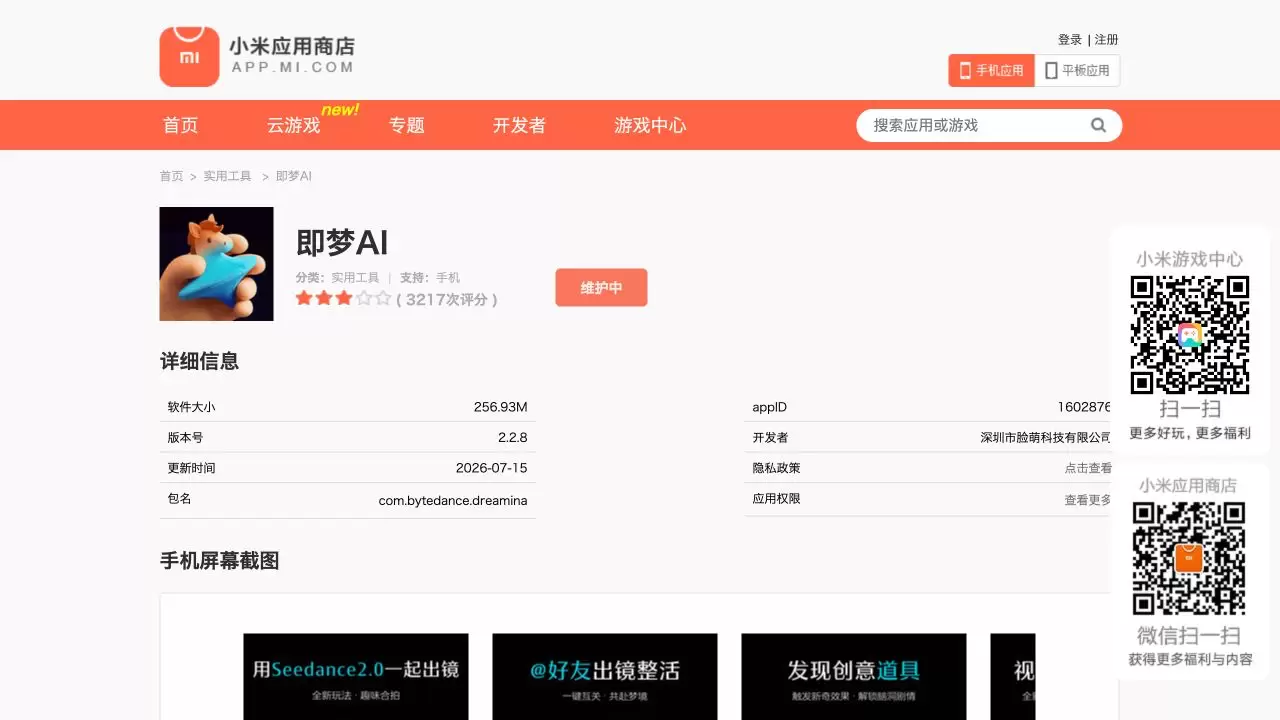The height and width of the screenshot is (720, 1280).
Task: Click the 即梦AI app icon image
Action: pos(216,264)
